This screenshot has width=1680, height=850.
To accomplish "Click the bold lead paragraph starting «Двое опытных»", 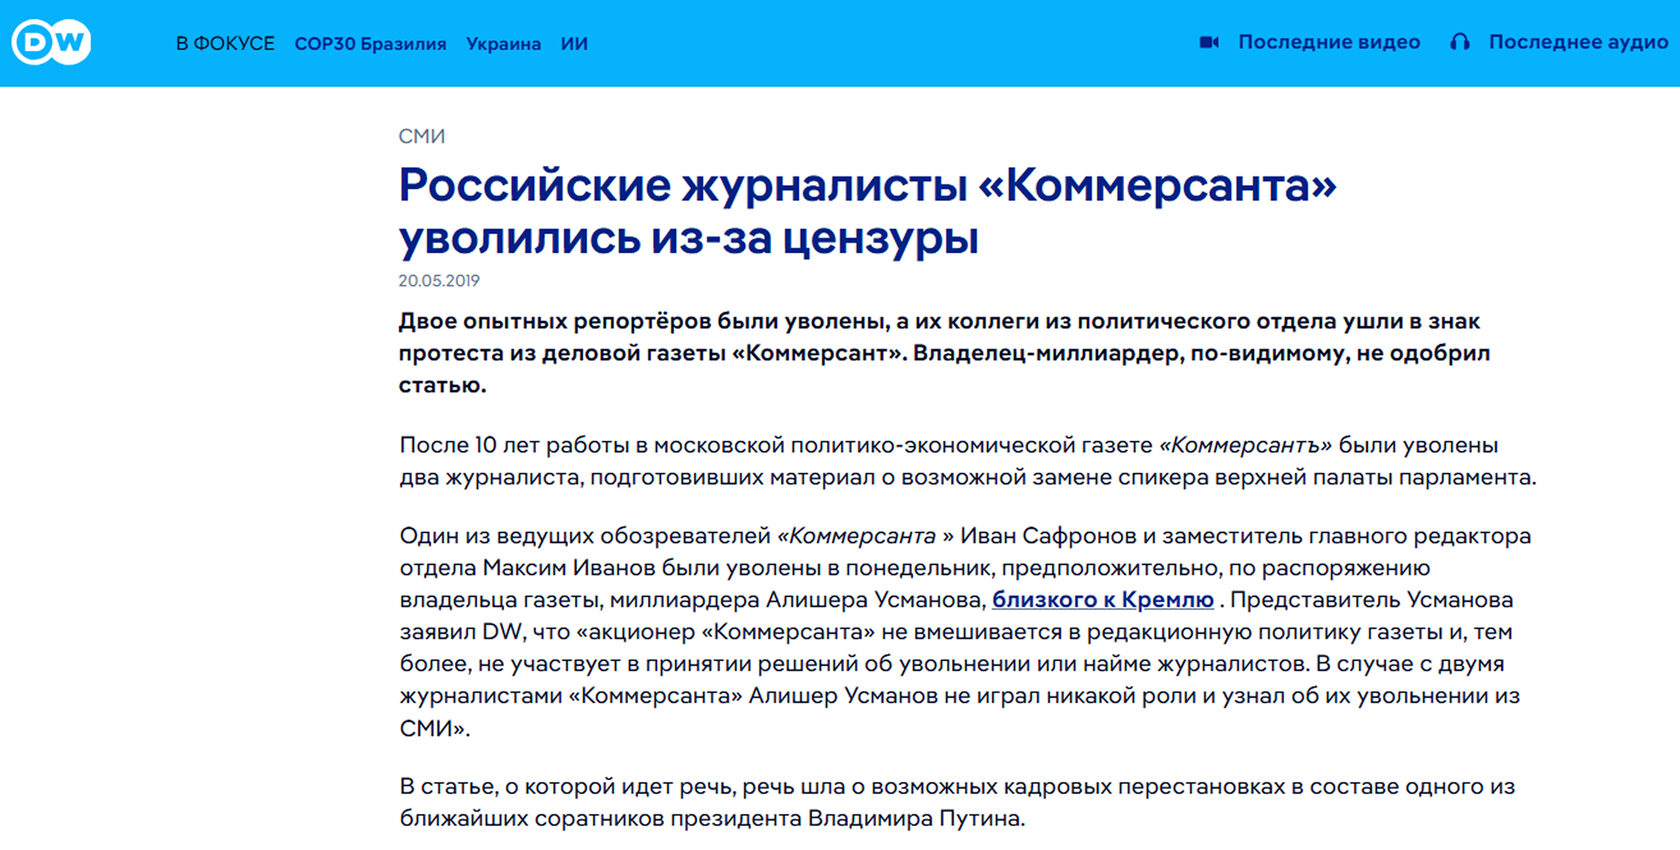I will [944, 353].
